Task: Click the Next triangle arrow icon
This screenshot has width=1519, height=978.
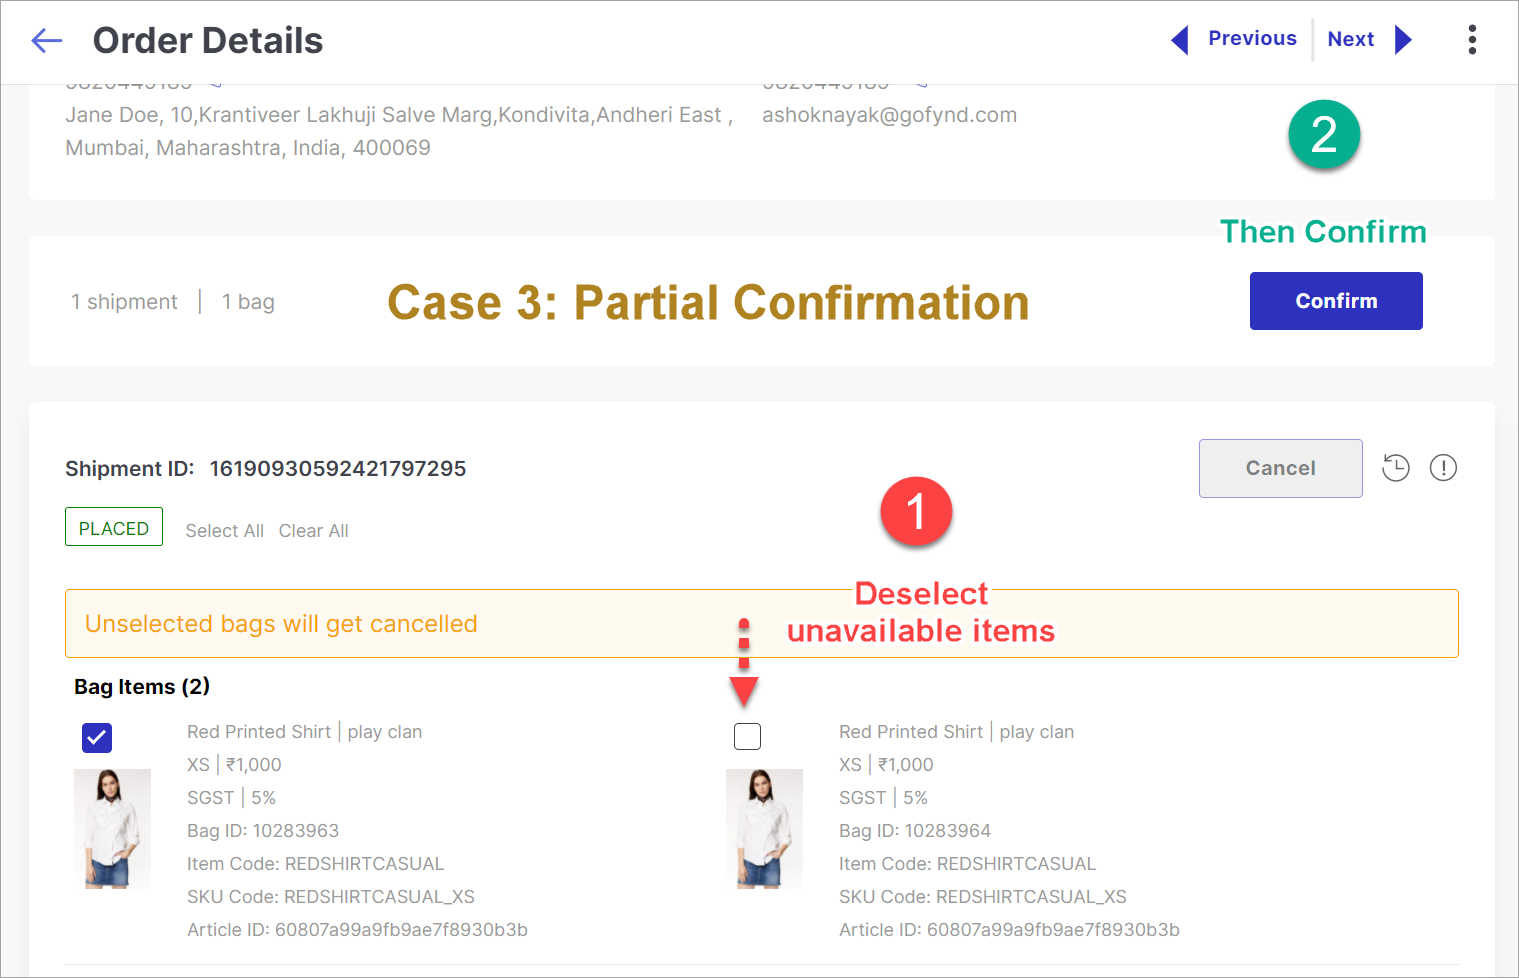Action: pos(1403,40)
